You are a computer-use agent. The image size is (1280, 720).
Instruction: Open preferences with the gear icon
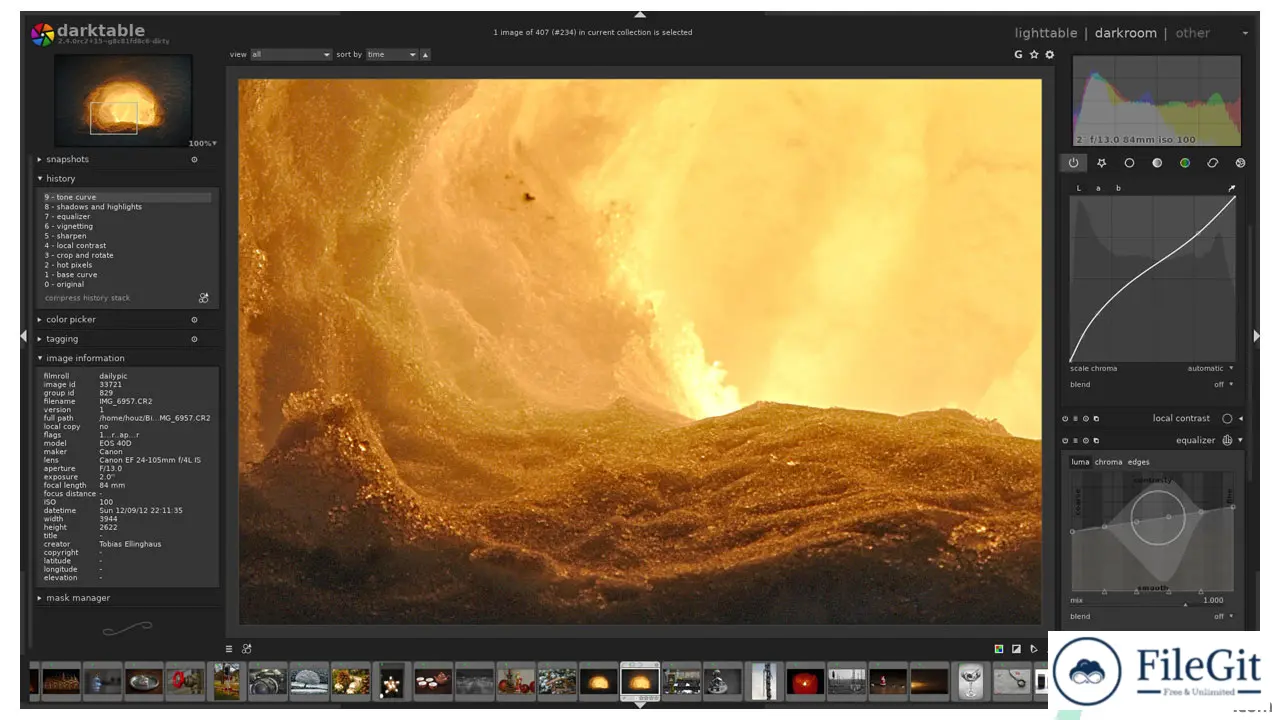pos(1049,55)
